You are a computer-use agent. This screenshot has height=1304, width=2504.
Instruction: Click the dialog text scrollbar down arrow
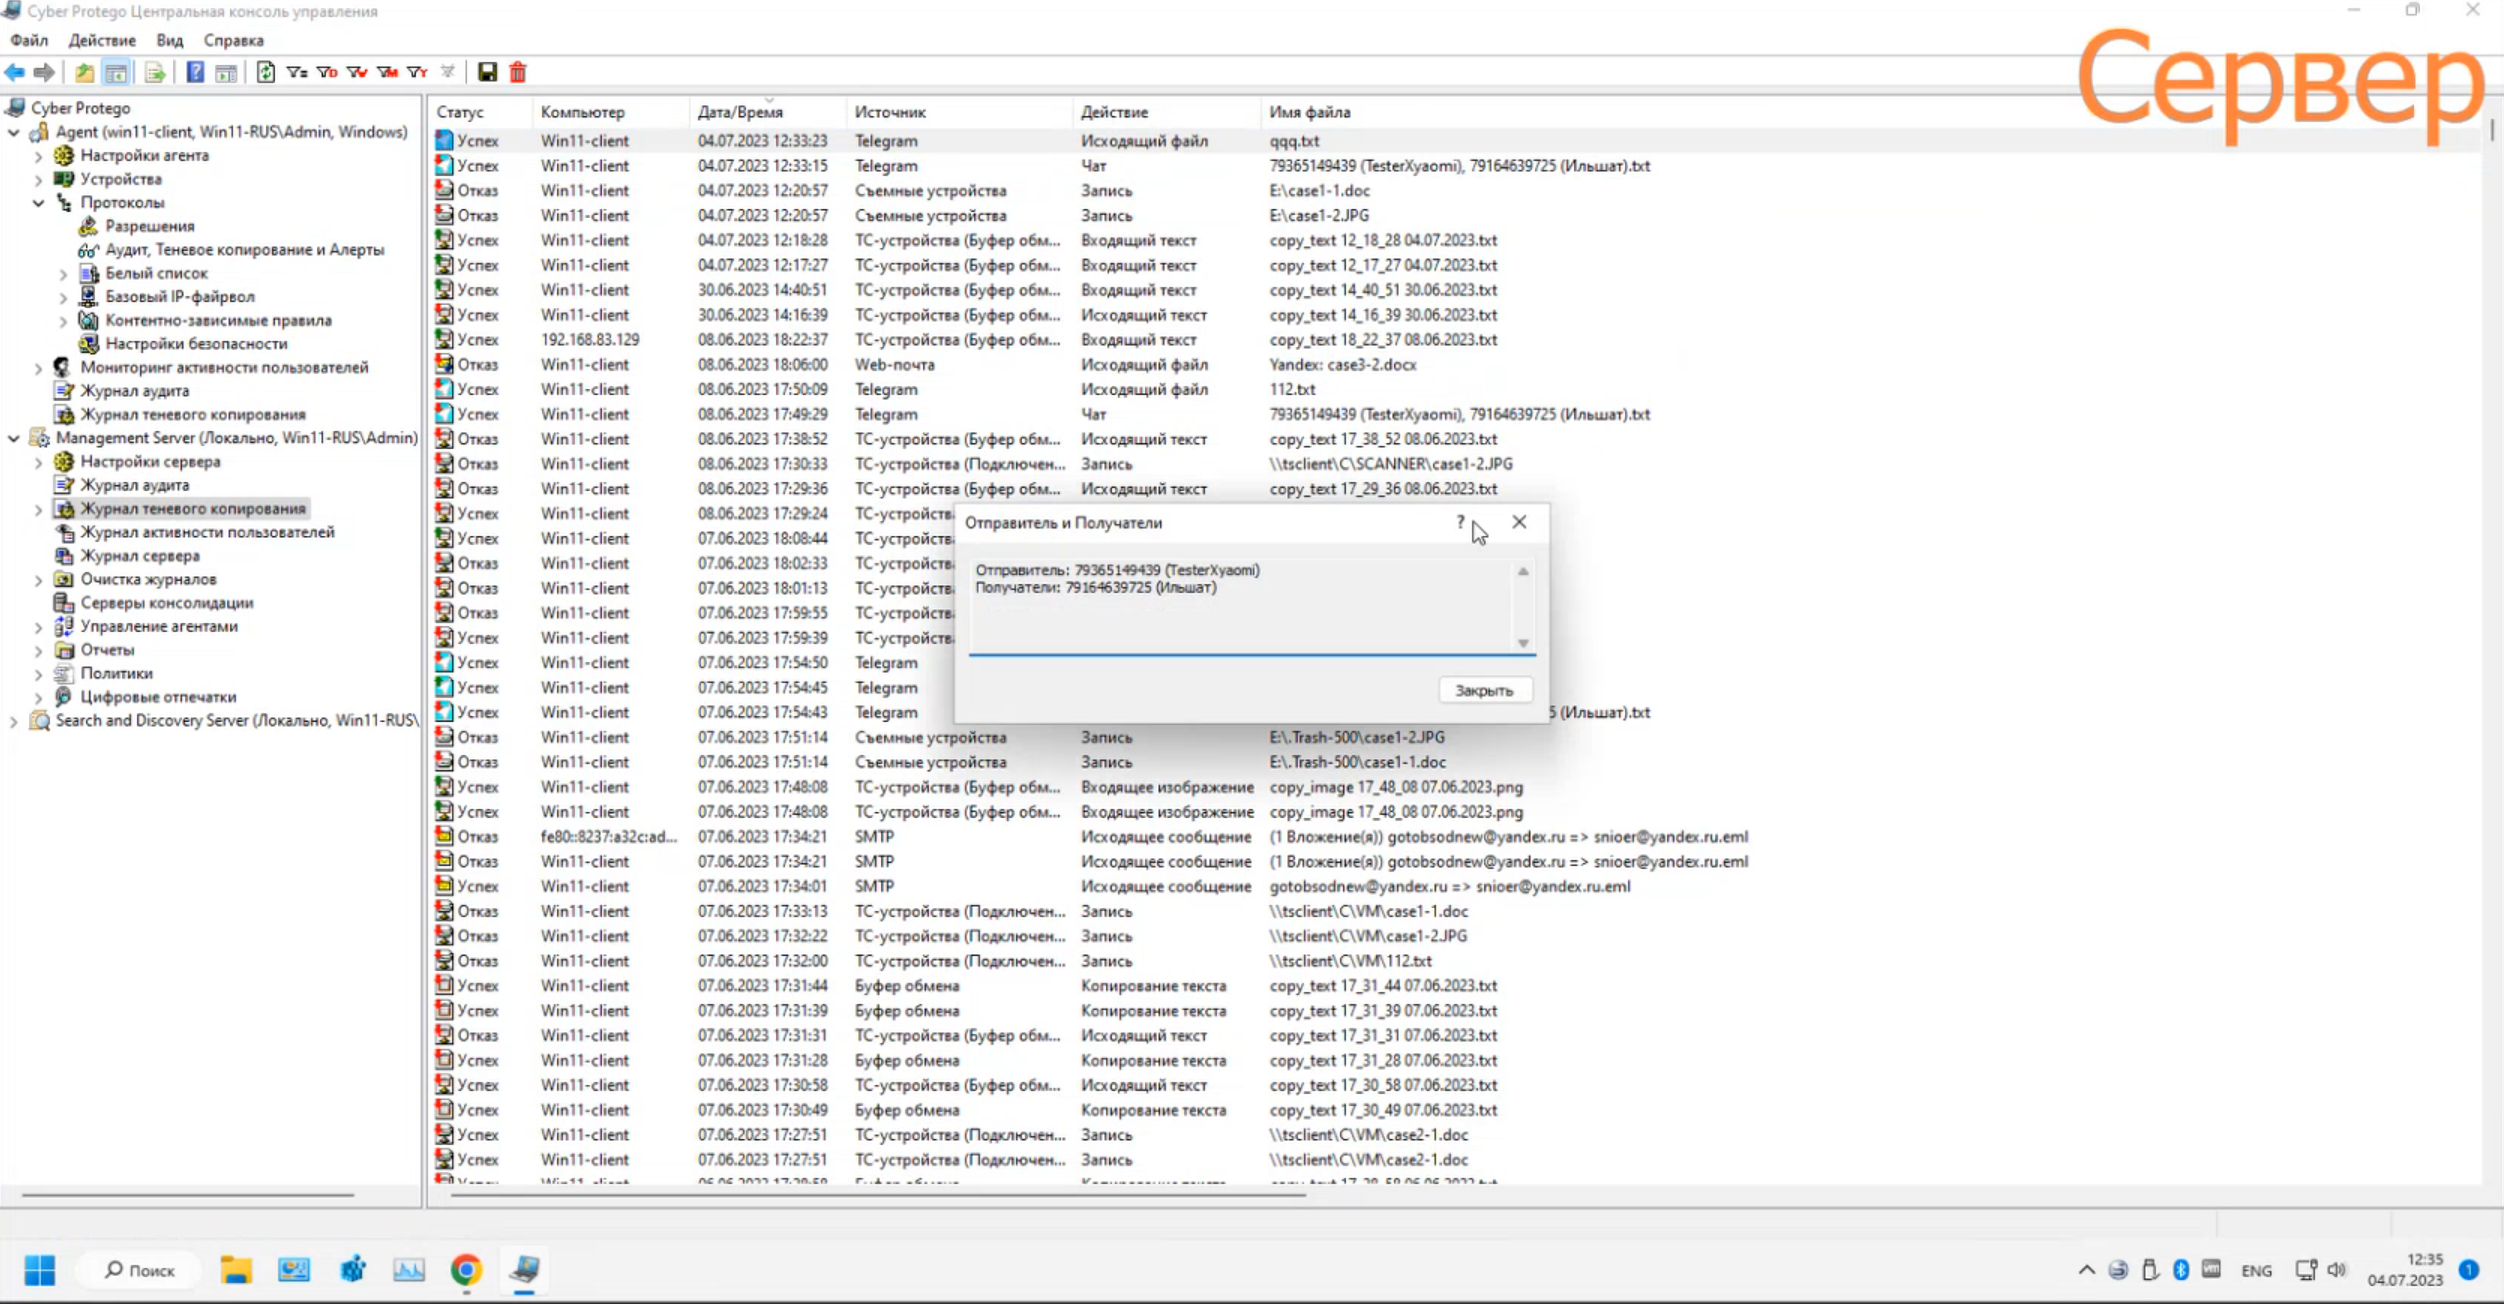tap(1523, 643)
